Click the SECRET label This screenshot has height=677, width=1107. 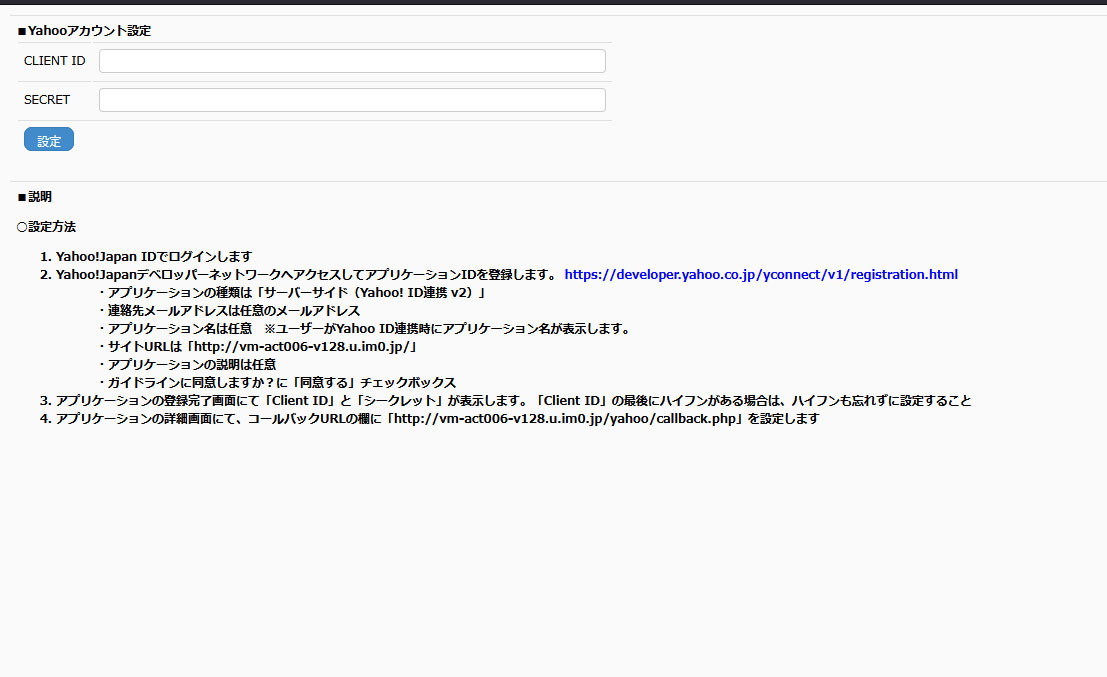[47, 100]
